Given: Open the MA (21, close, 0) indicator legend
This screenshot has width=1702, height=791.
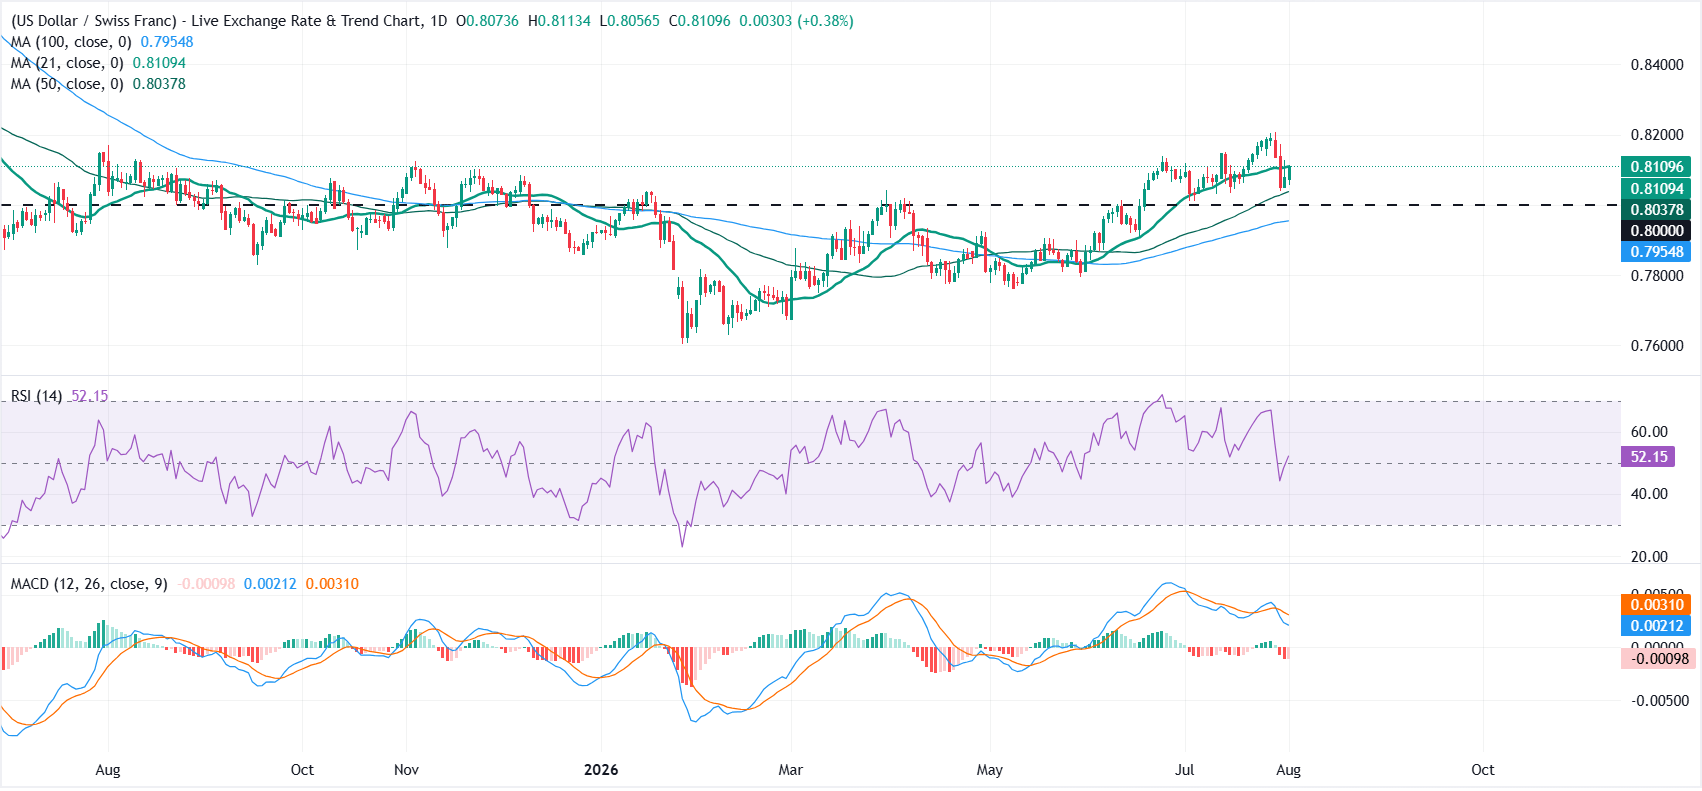Looking at the screenshot, I should tap(67, 63).
